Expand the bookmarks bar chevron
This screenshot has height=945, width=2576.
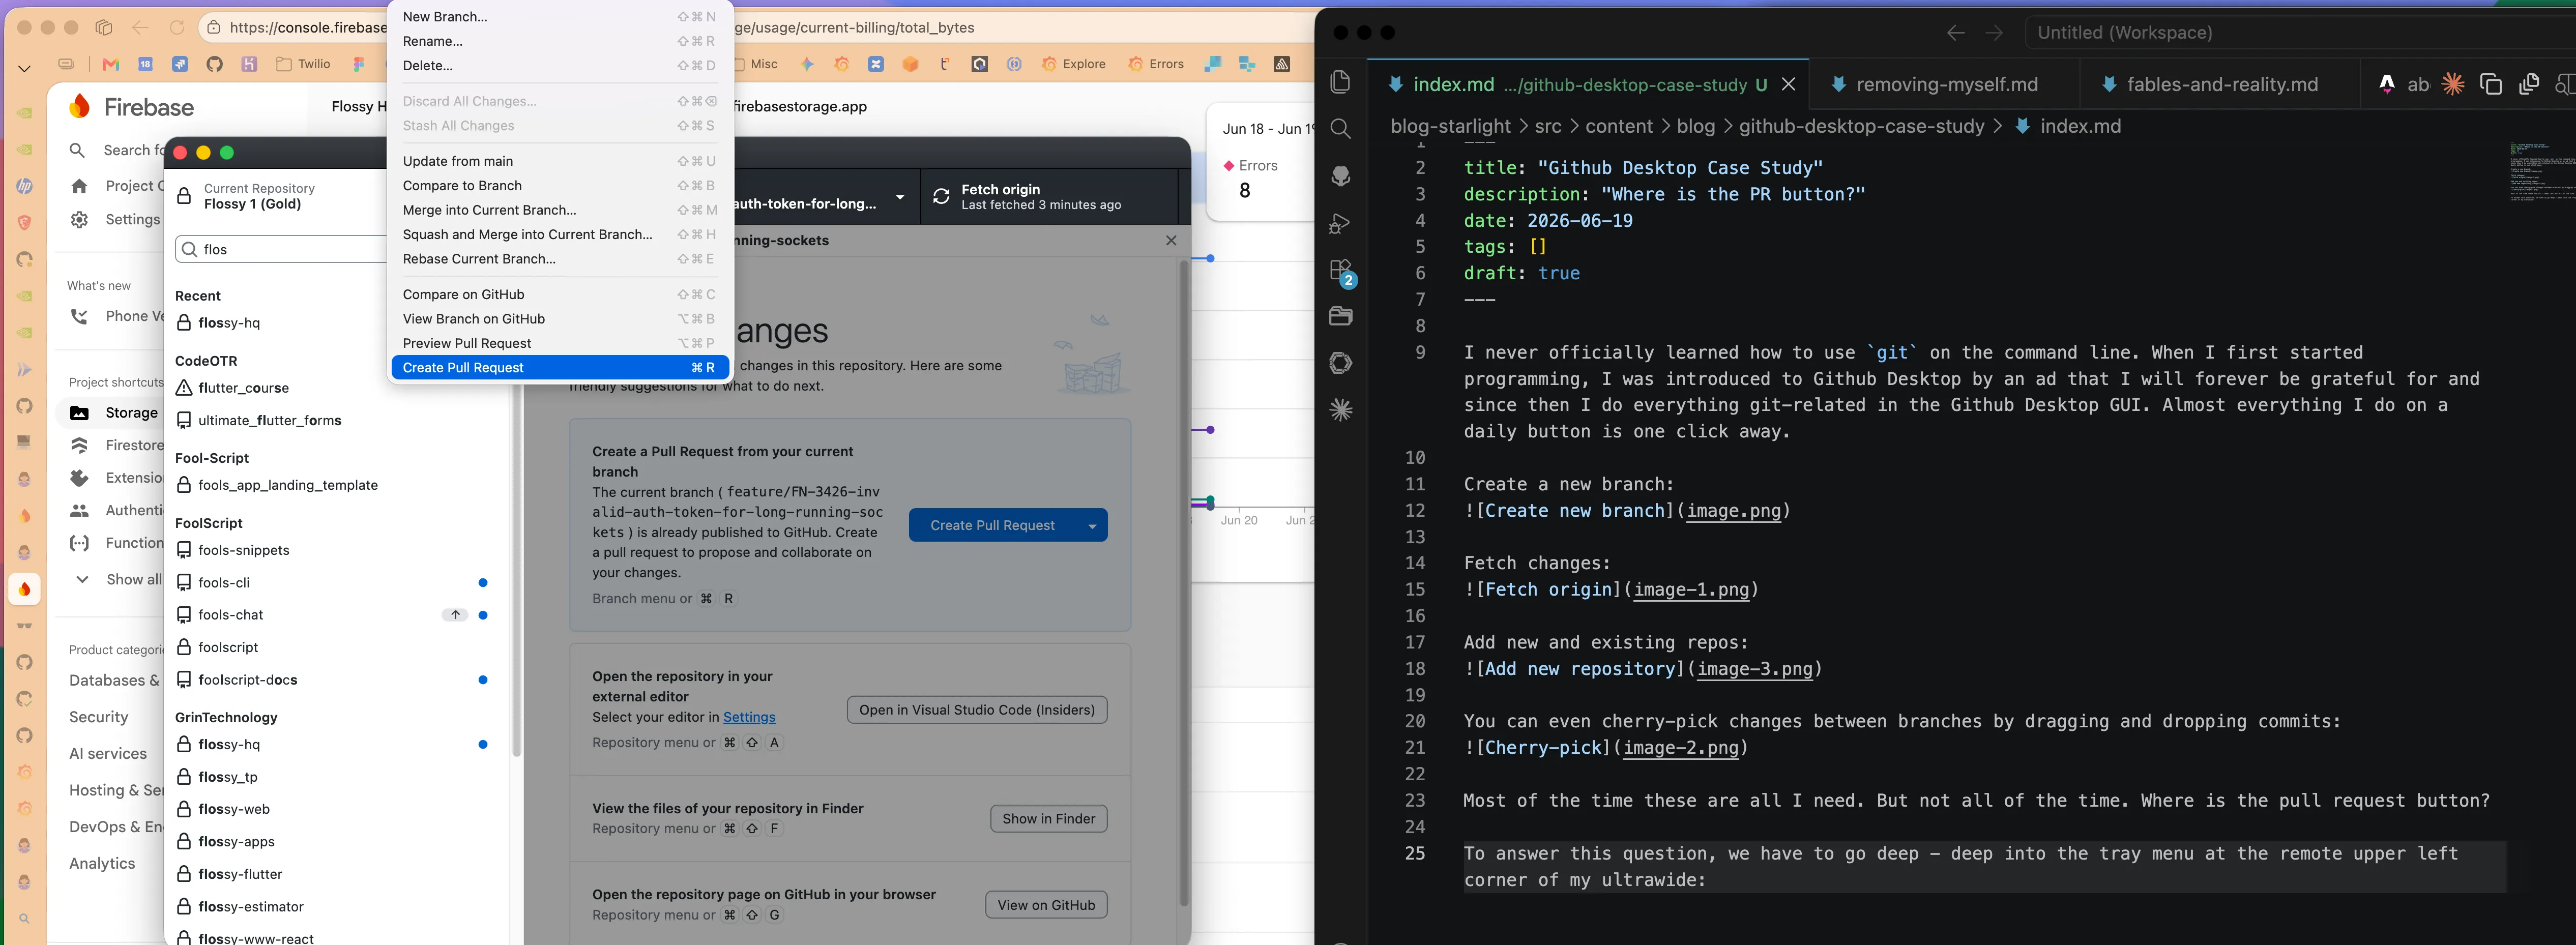[24, 68]
